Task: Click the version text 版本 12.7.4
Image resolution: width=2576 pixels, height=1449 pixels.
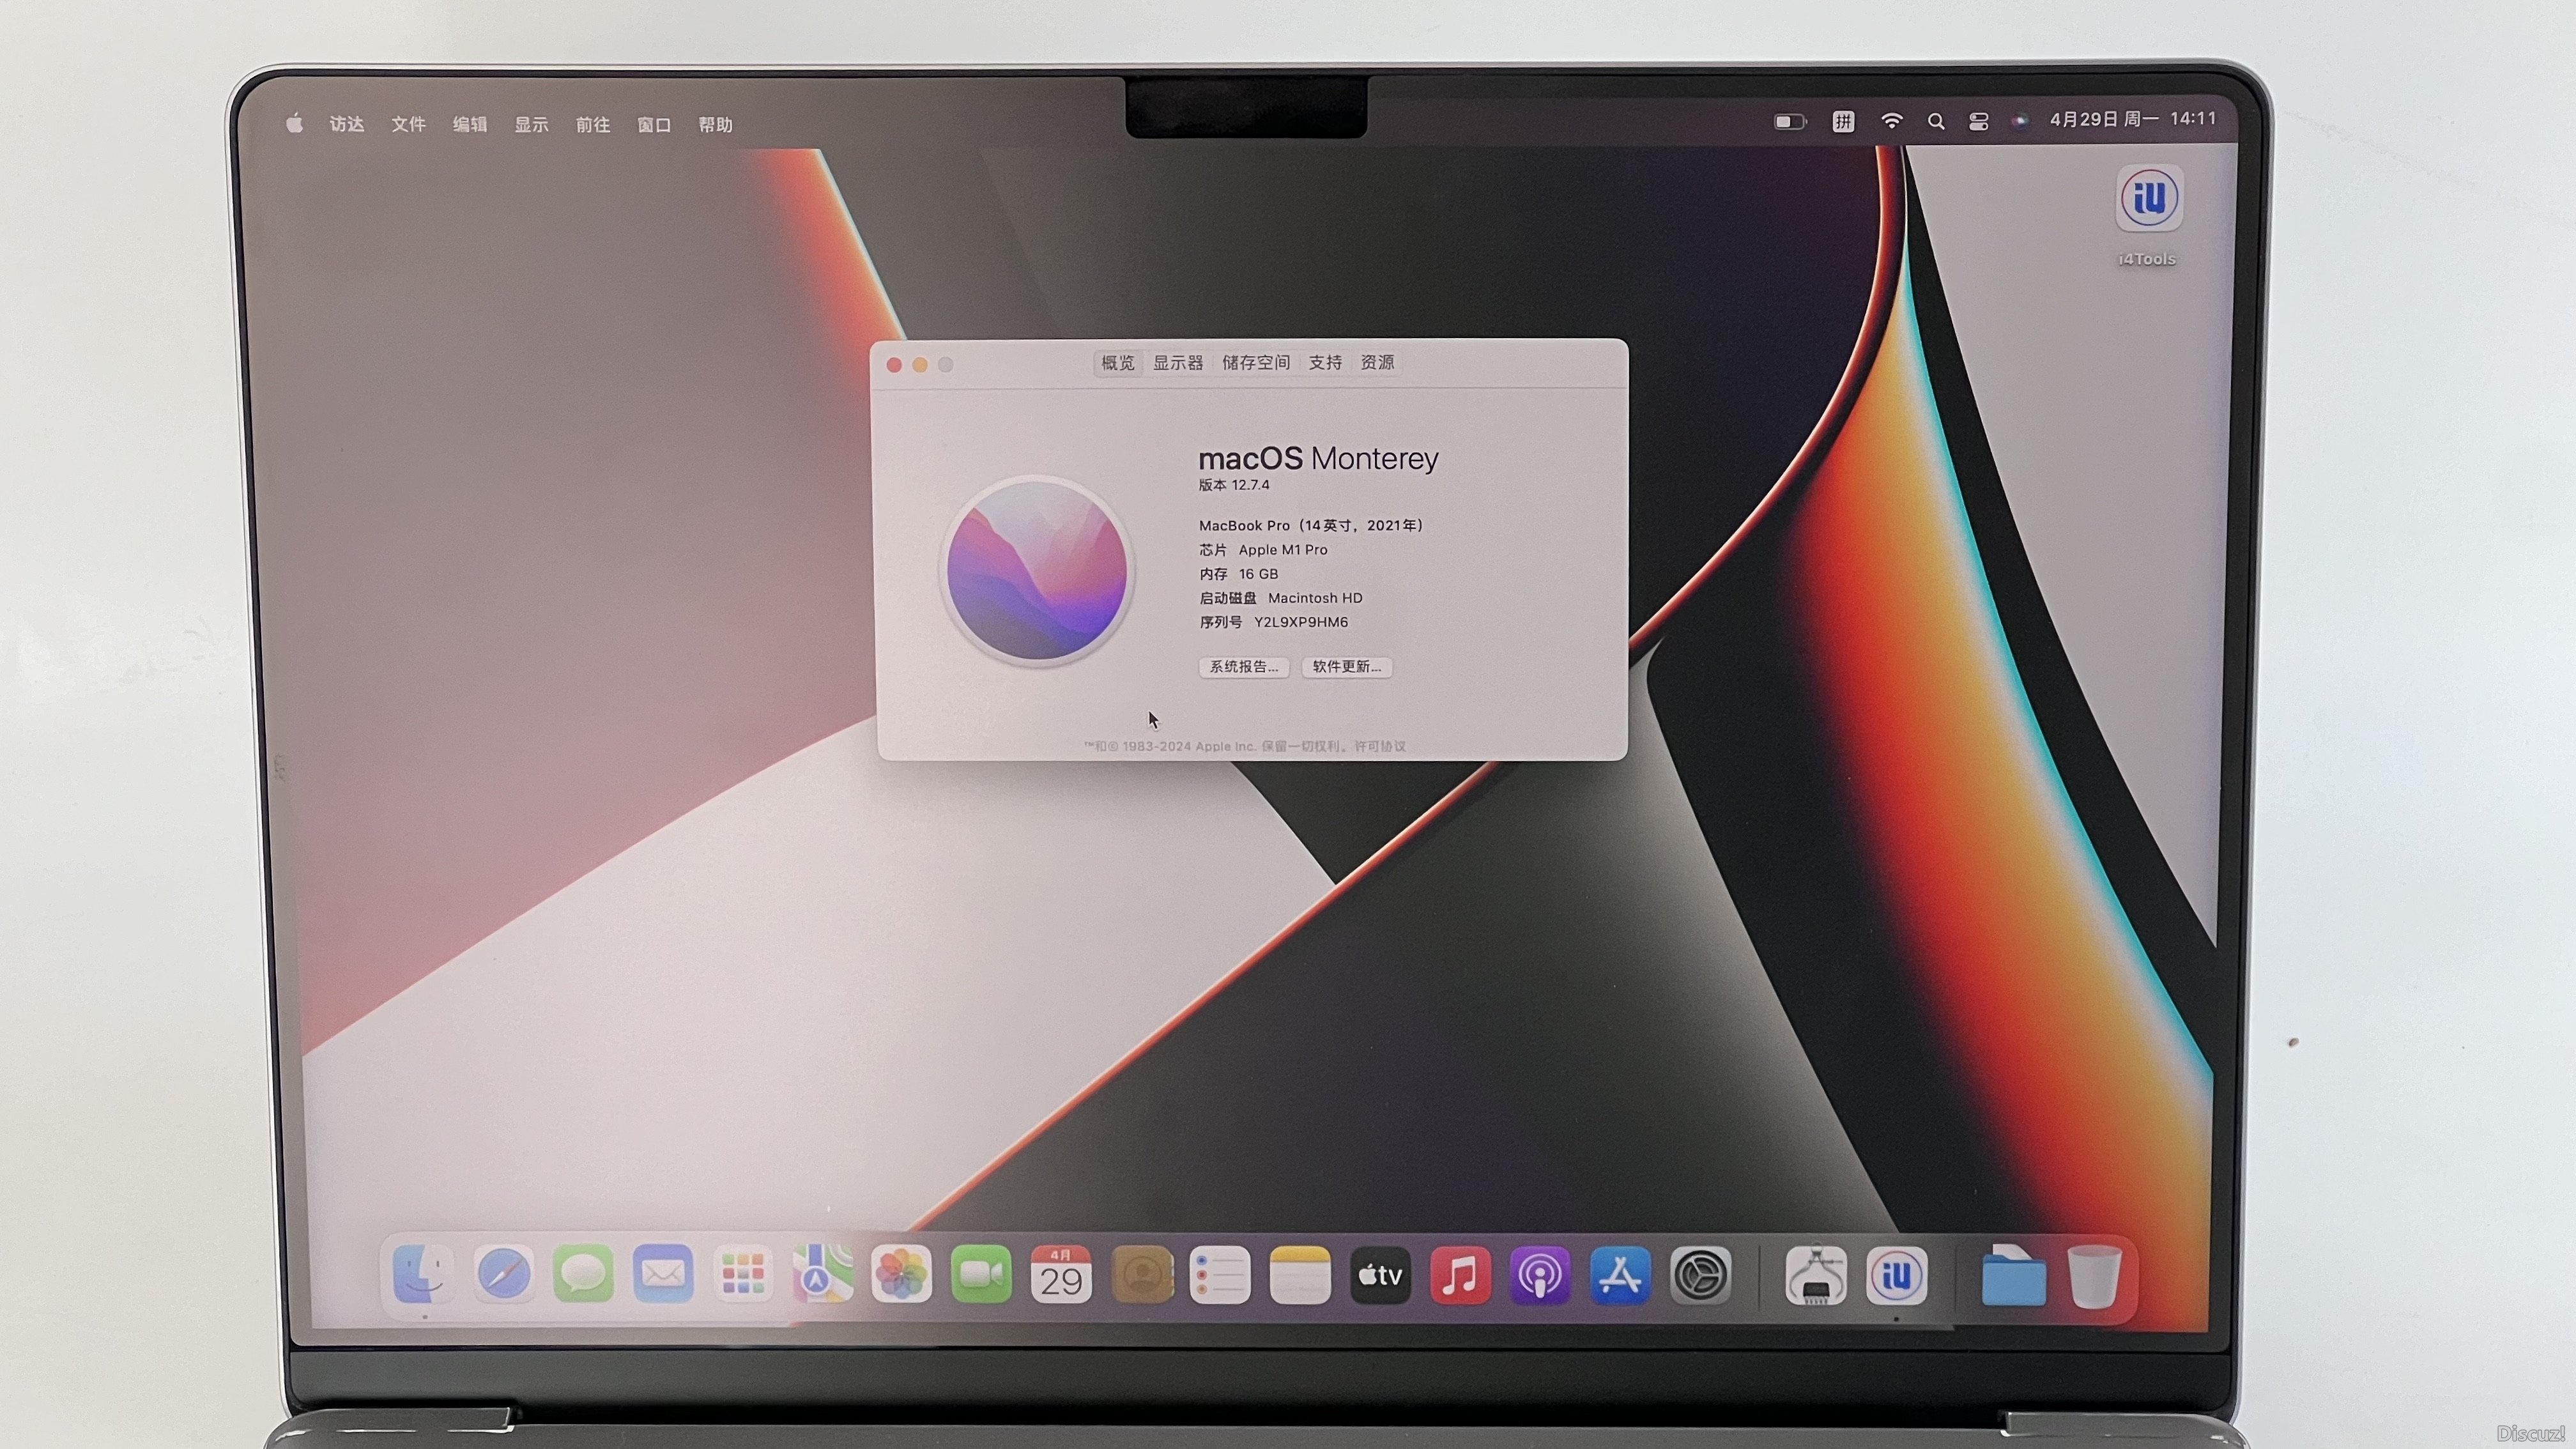Action: [x=1234, y=485]
